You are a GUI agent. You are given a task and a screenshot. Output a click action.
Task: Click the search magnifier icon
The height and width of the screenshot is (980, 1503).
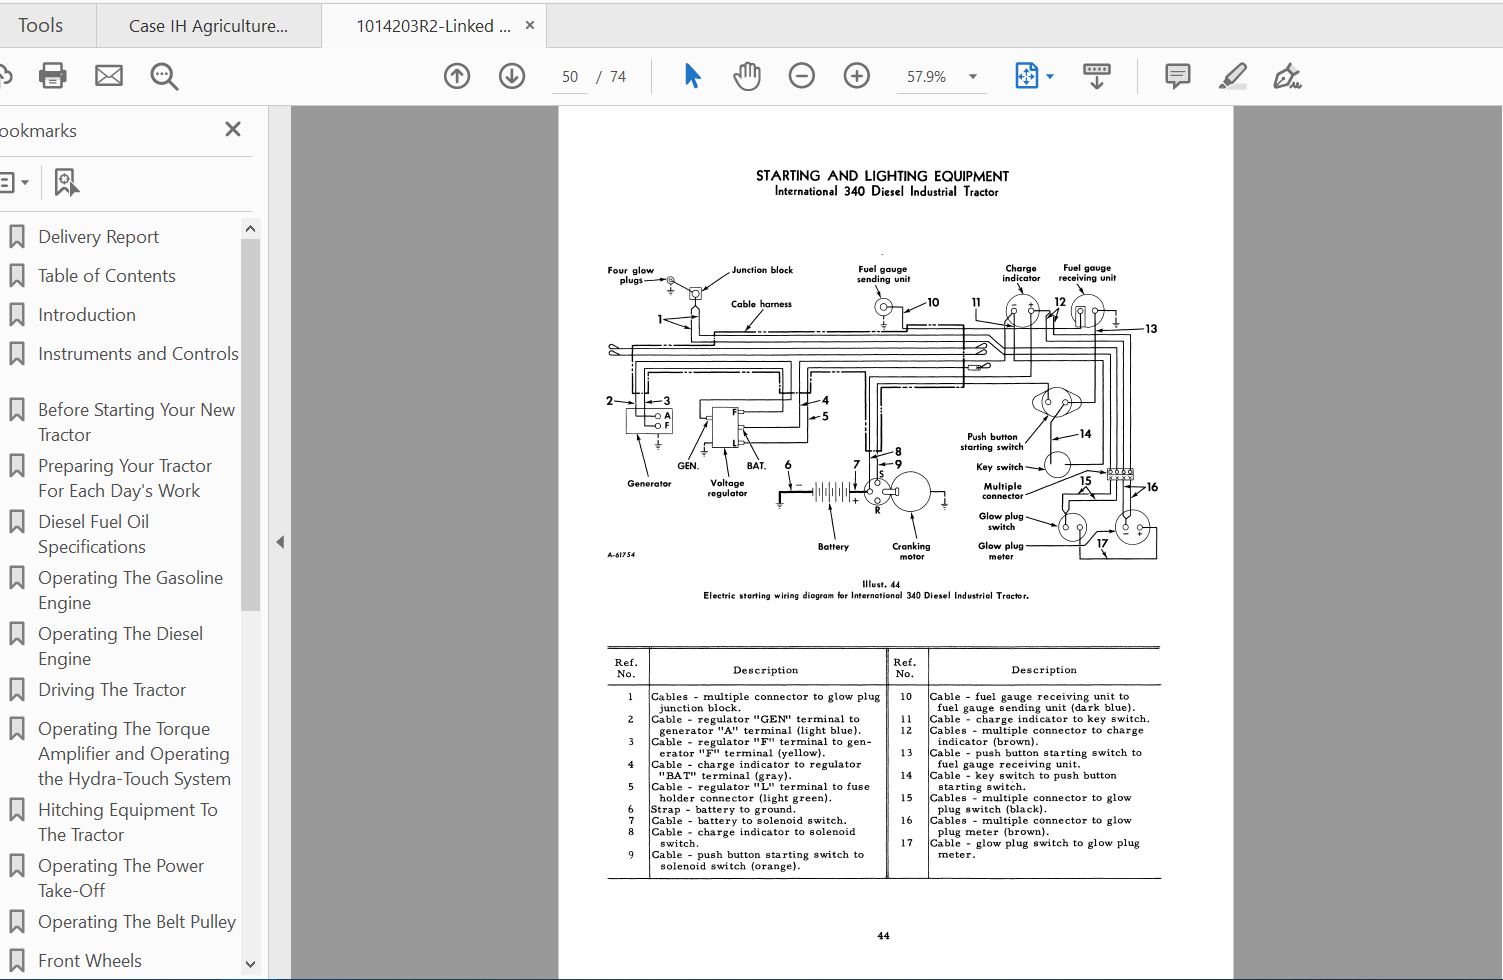point(163,76)
